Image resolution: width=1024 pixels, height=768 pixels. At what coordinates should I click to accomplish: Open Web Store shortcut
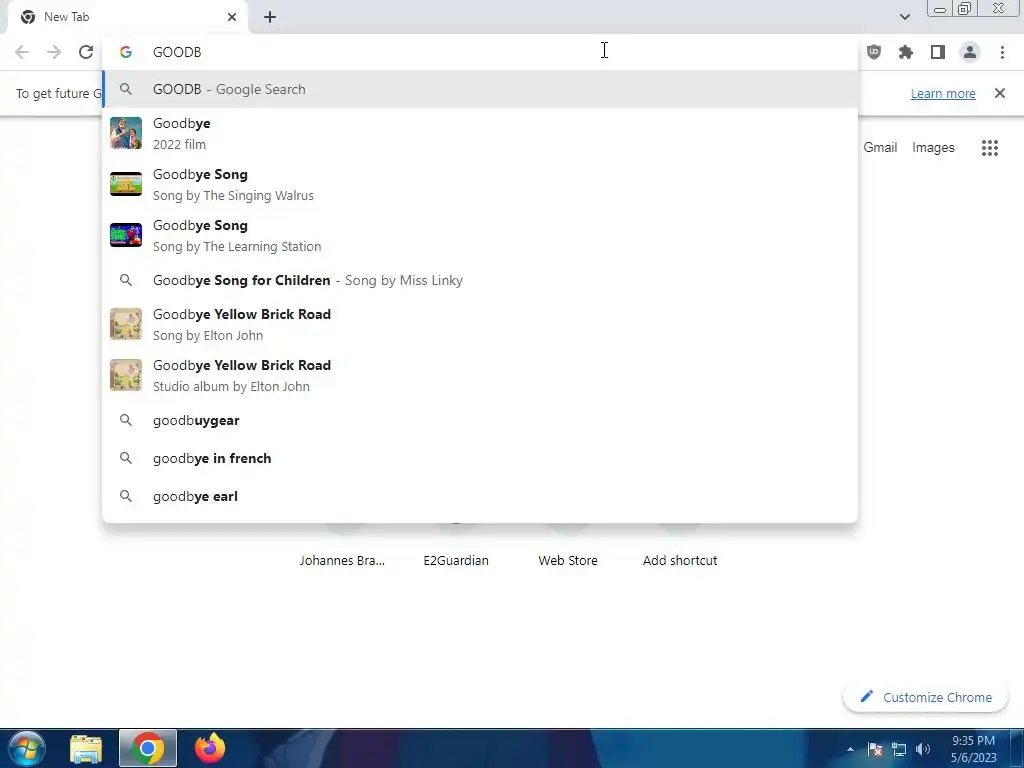[x=568, y=560]
